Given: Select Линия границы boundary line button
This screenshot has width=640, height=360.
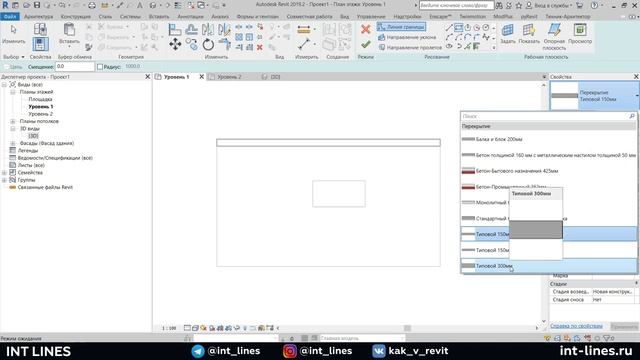Looking at the screenshot, I should click(401, 27).
